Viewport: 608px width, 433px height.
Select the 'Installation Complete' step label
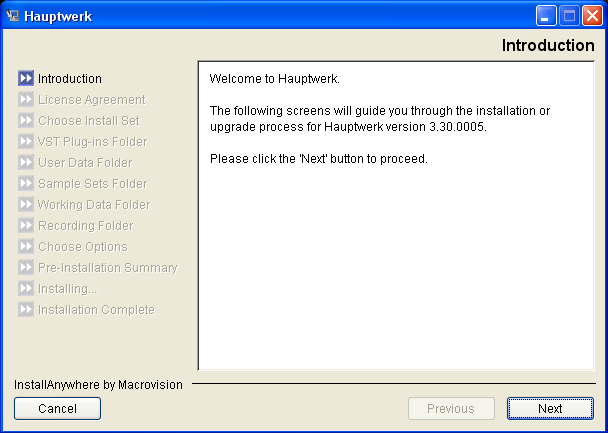pyautogui.click(x=96, y=309)
